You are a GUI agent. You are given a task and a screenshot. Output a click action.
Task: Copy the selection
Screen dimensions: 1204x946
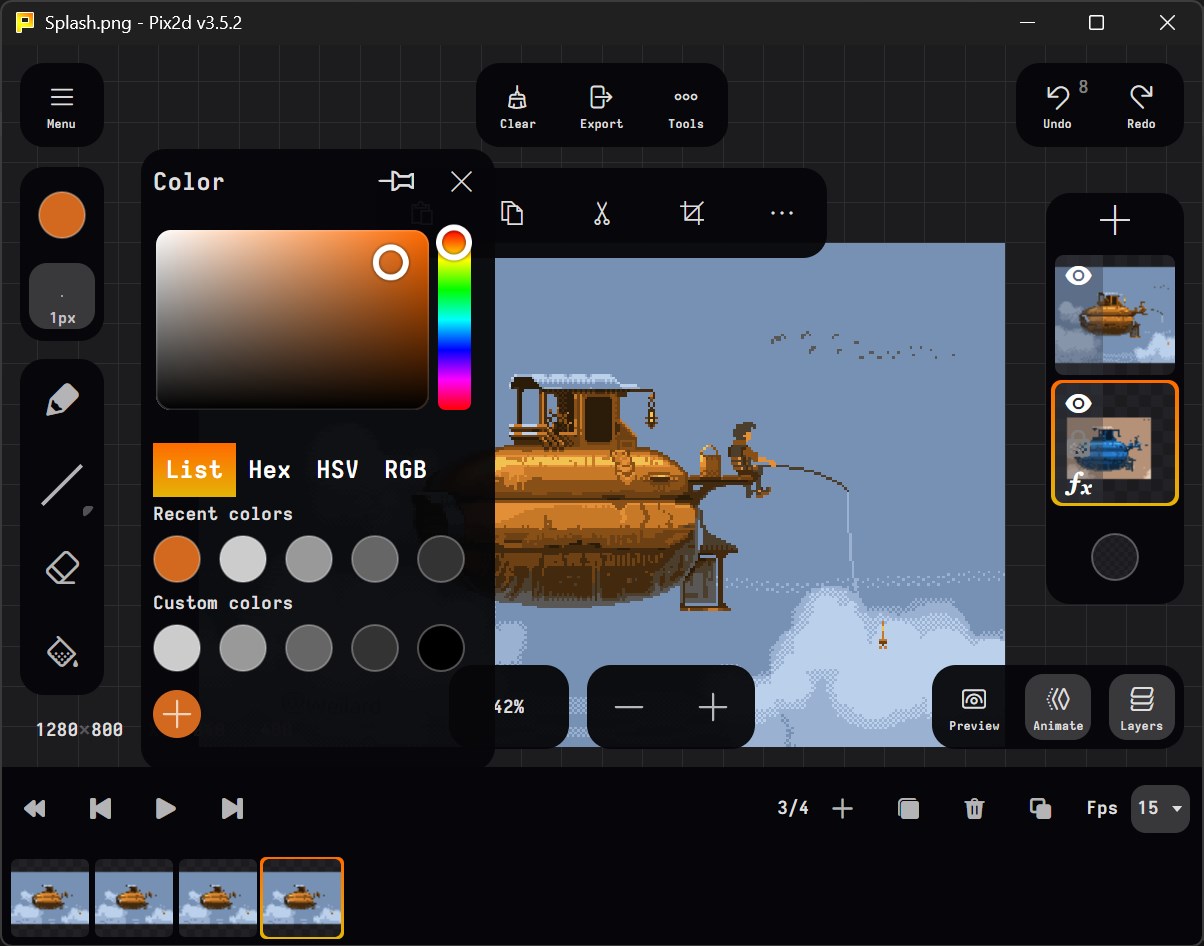[x=512, y=213]
